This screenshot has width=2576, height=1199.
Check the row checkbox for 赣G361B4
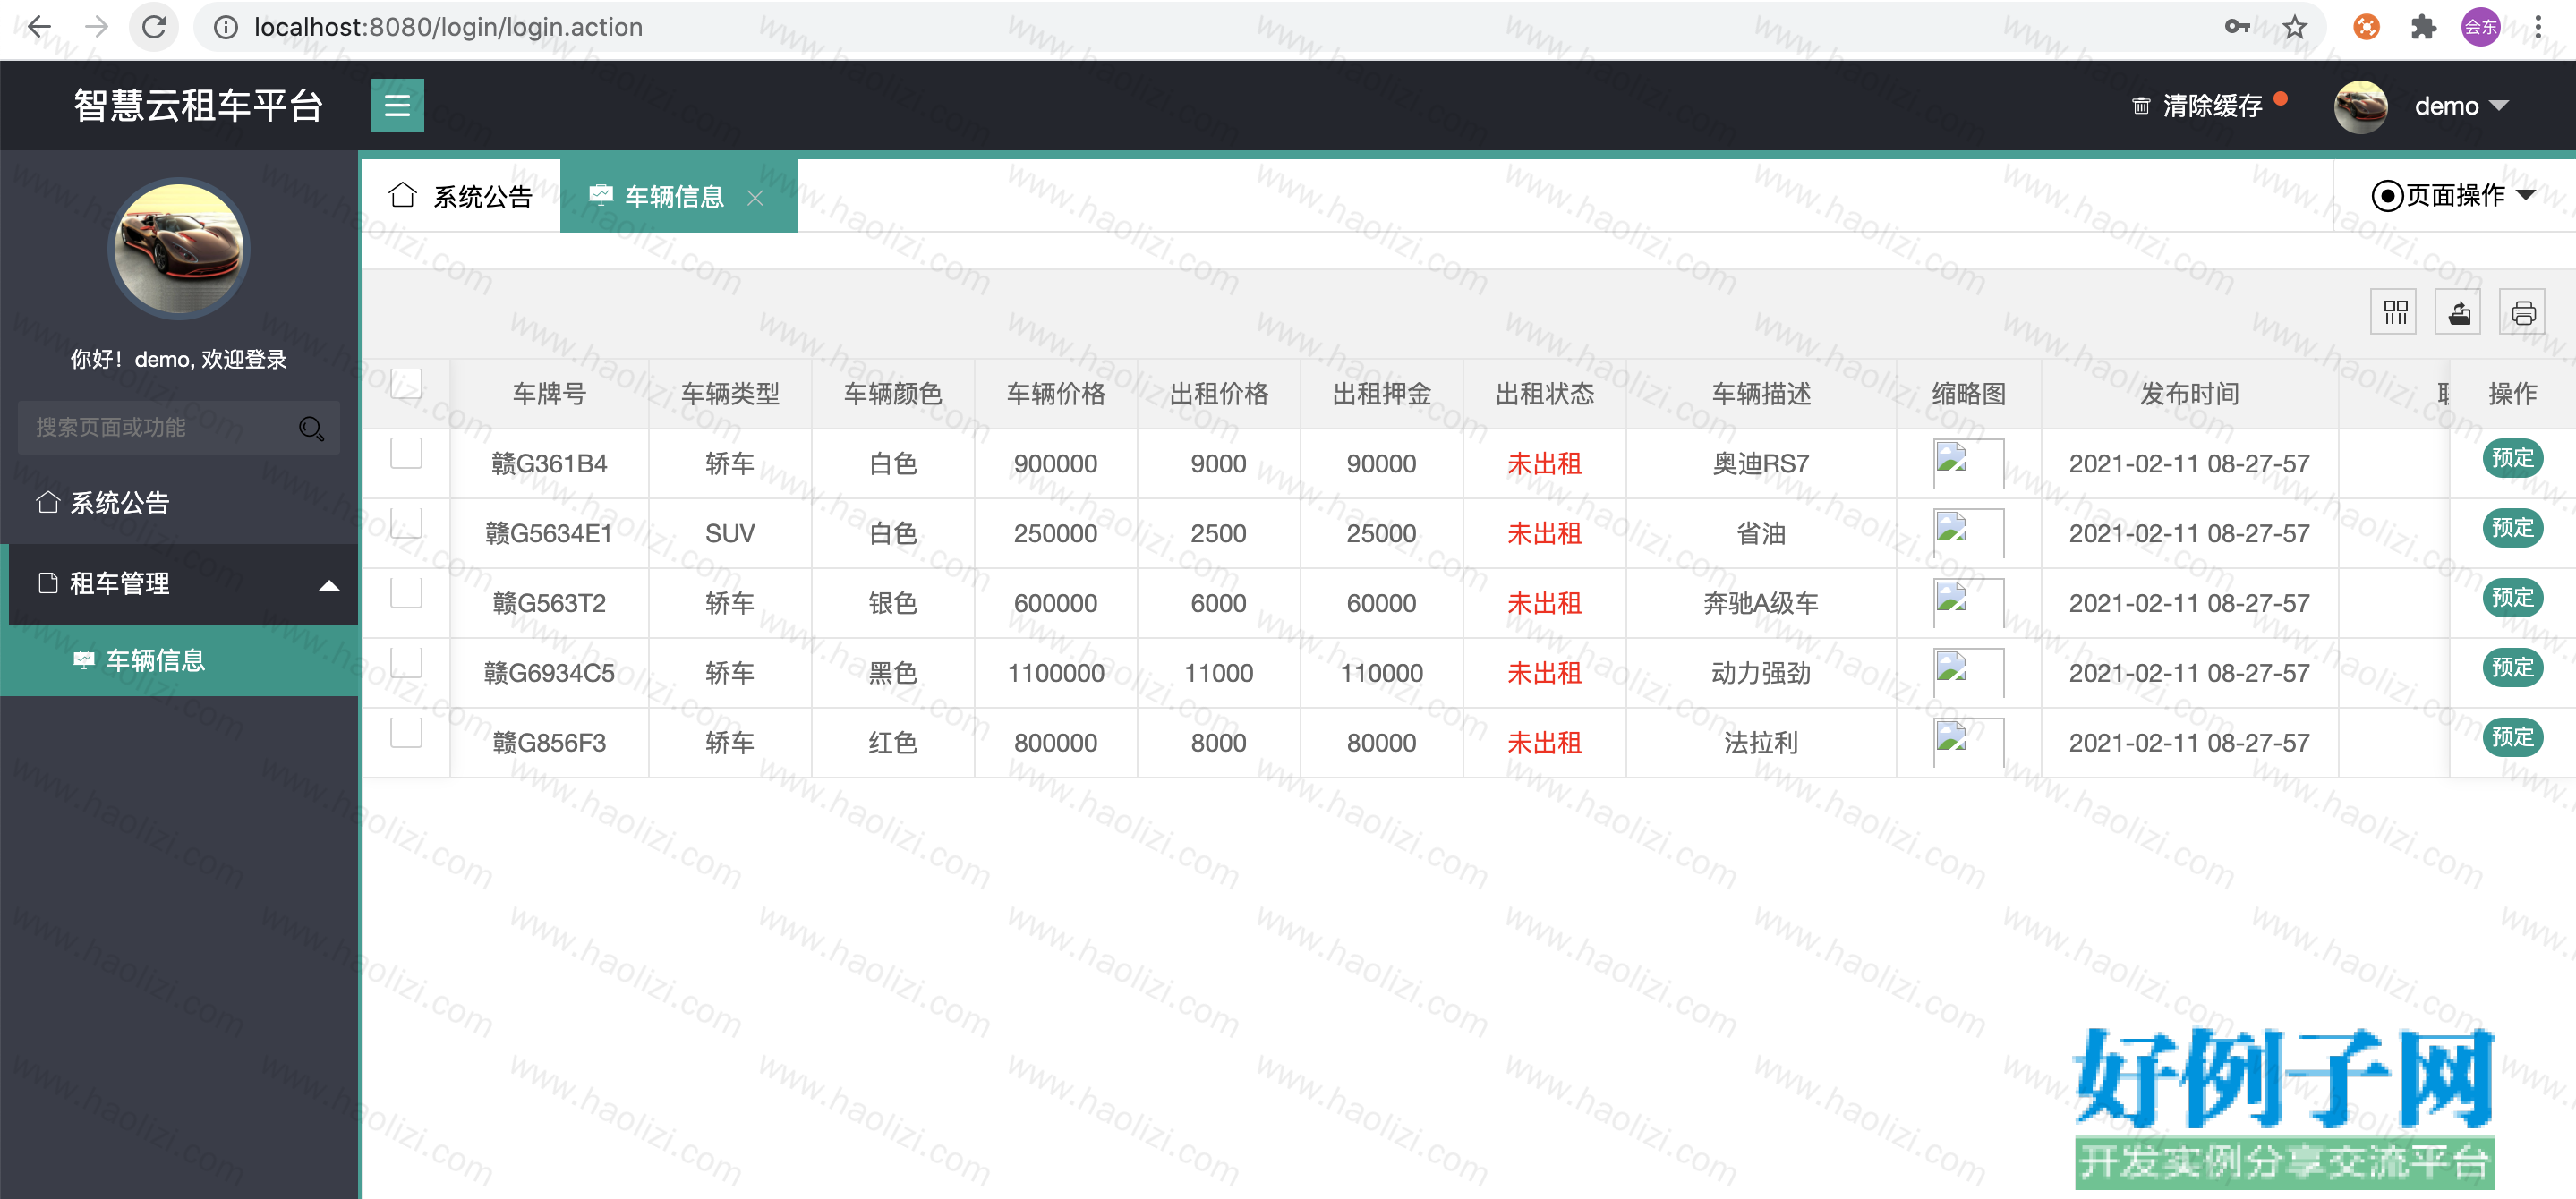(406, 453)
